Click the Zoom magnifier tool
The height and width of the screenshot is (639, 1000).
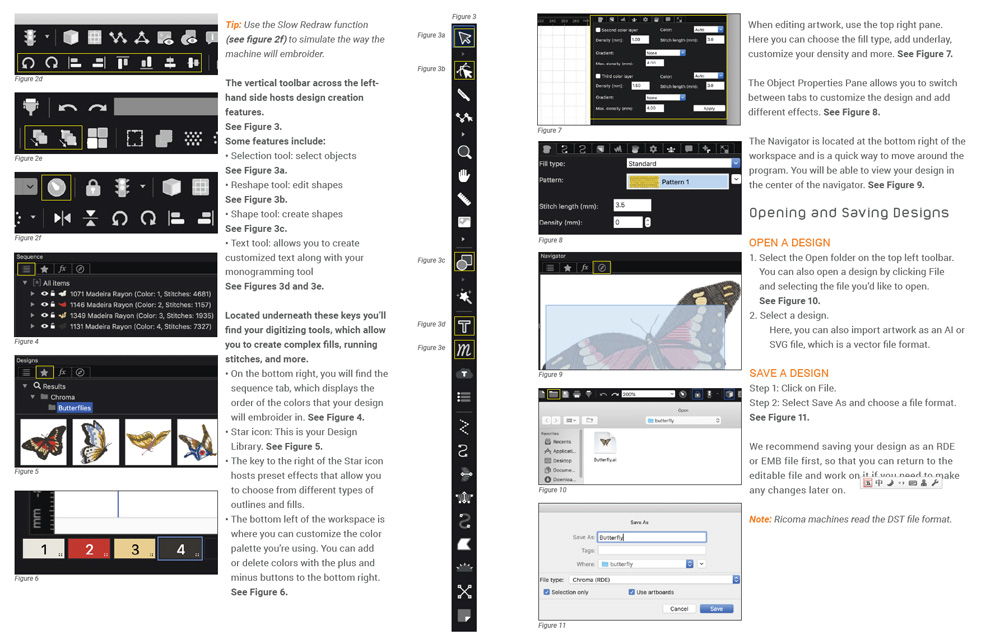coord(464,152)
